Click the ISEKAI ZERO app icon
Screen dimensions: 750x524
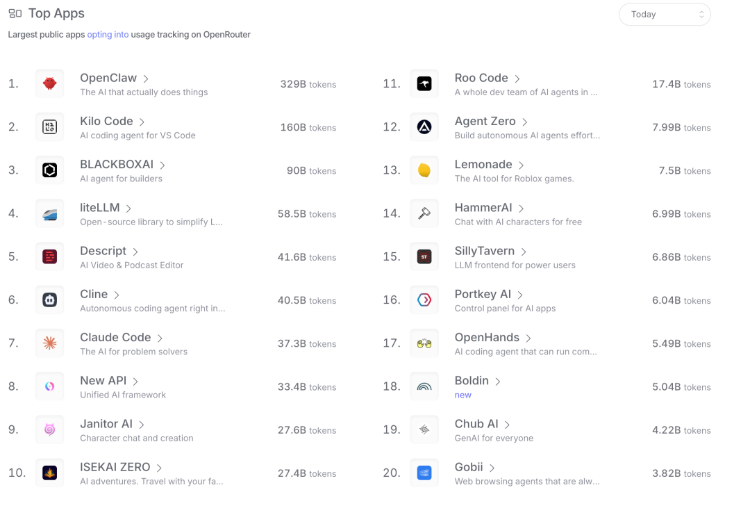[50, 473]
